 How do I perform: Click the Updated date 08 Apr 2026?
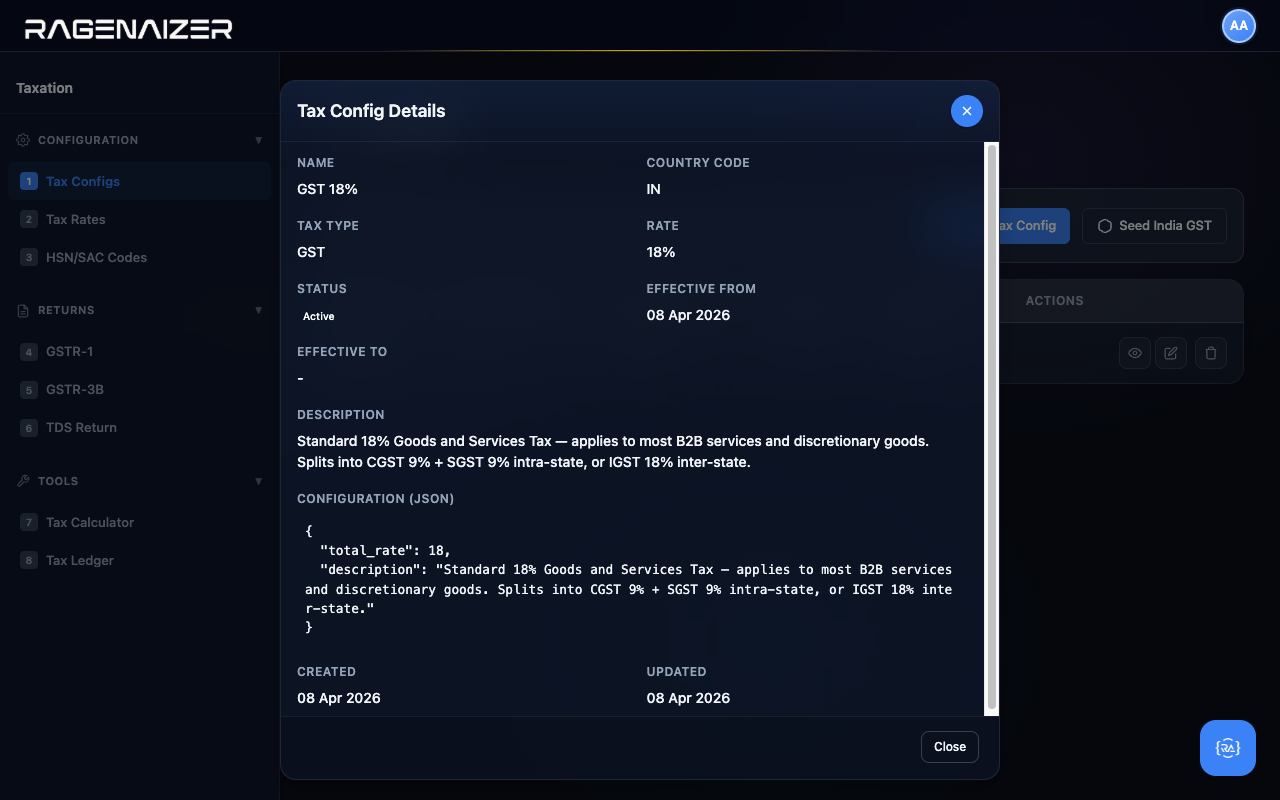tap(688, 698)
